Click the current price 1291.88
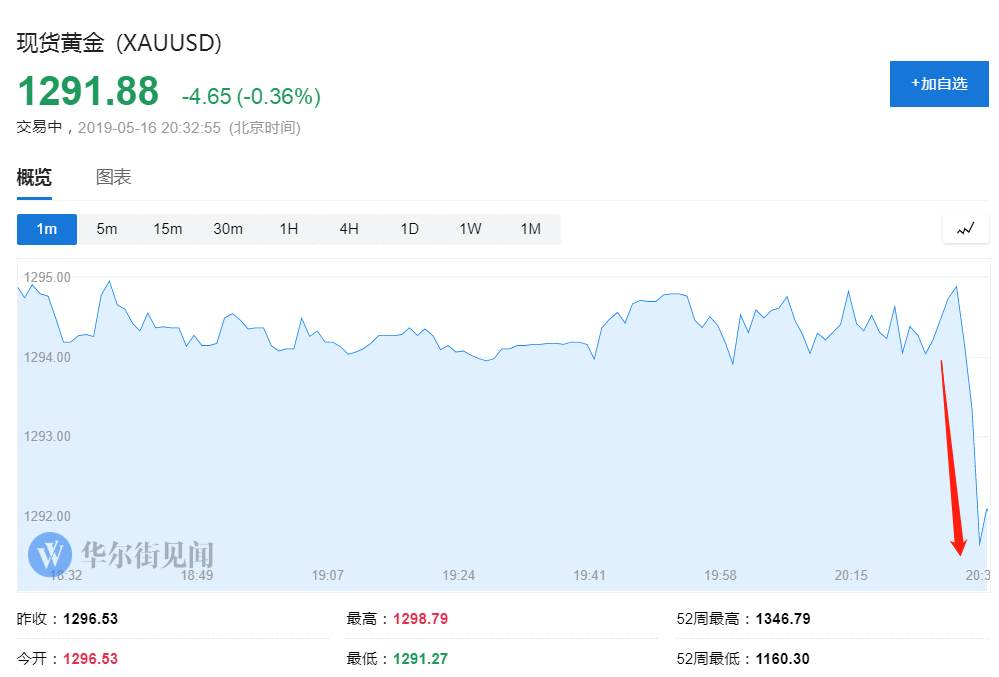The width and height of the screenshot is (999, 677). [88, 92]
